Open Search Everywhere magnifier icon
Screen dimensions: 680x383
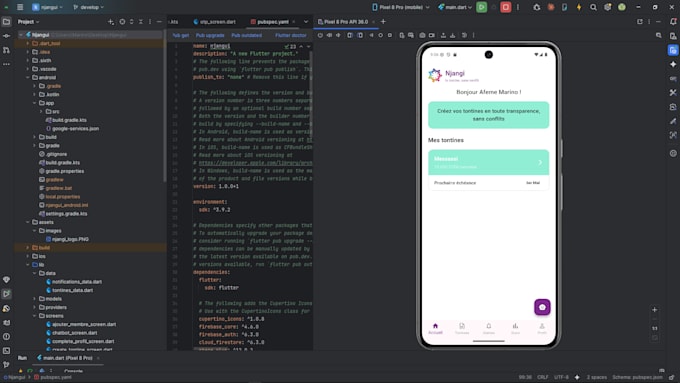593,7
